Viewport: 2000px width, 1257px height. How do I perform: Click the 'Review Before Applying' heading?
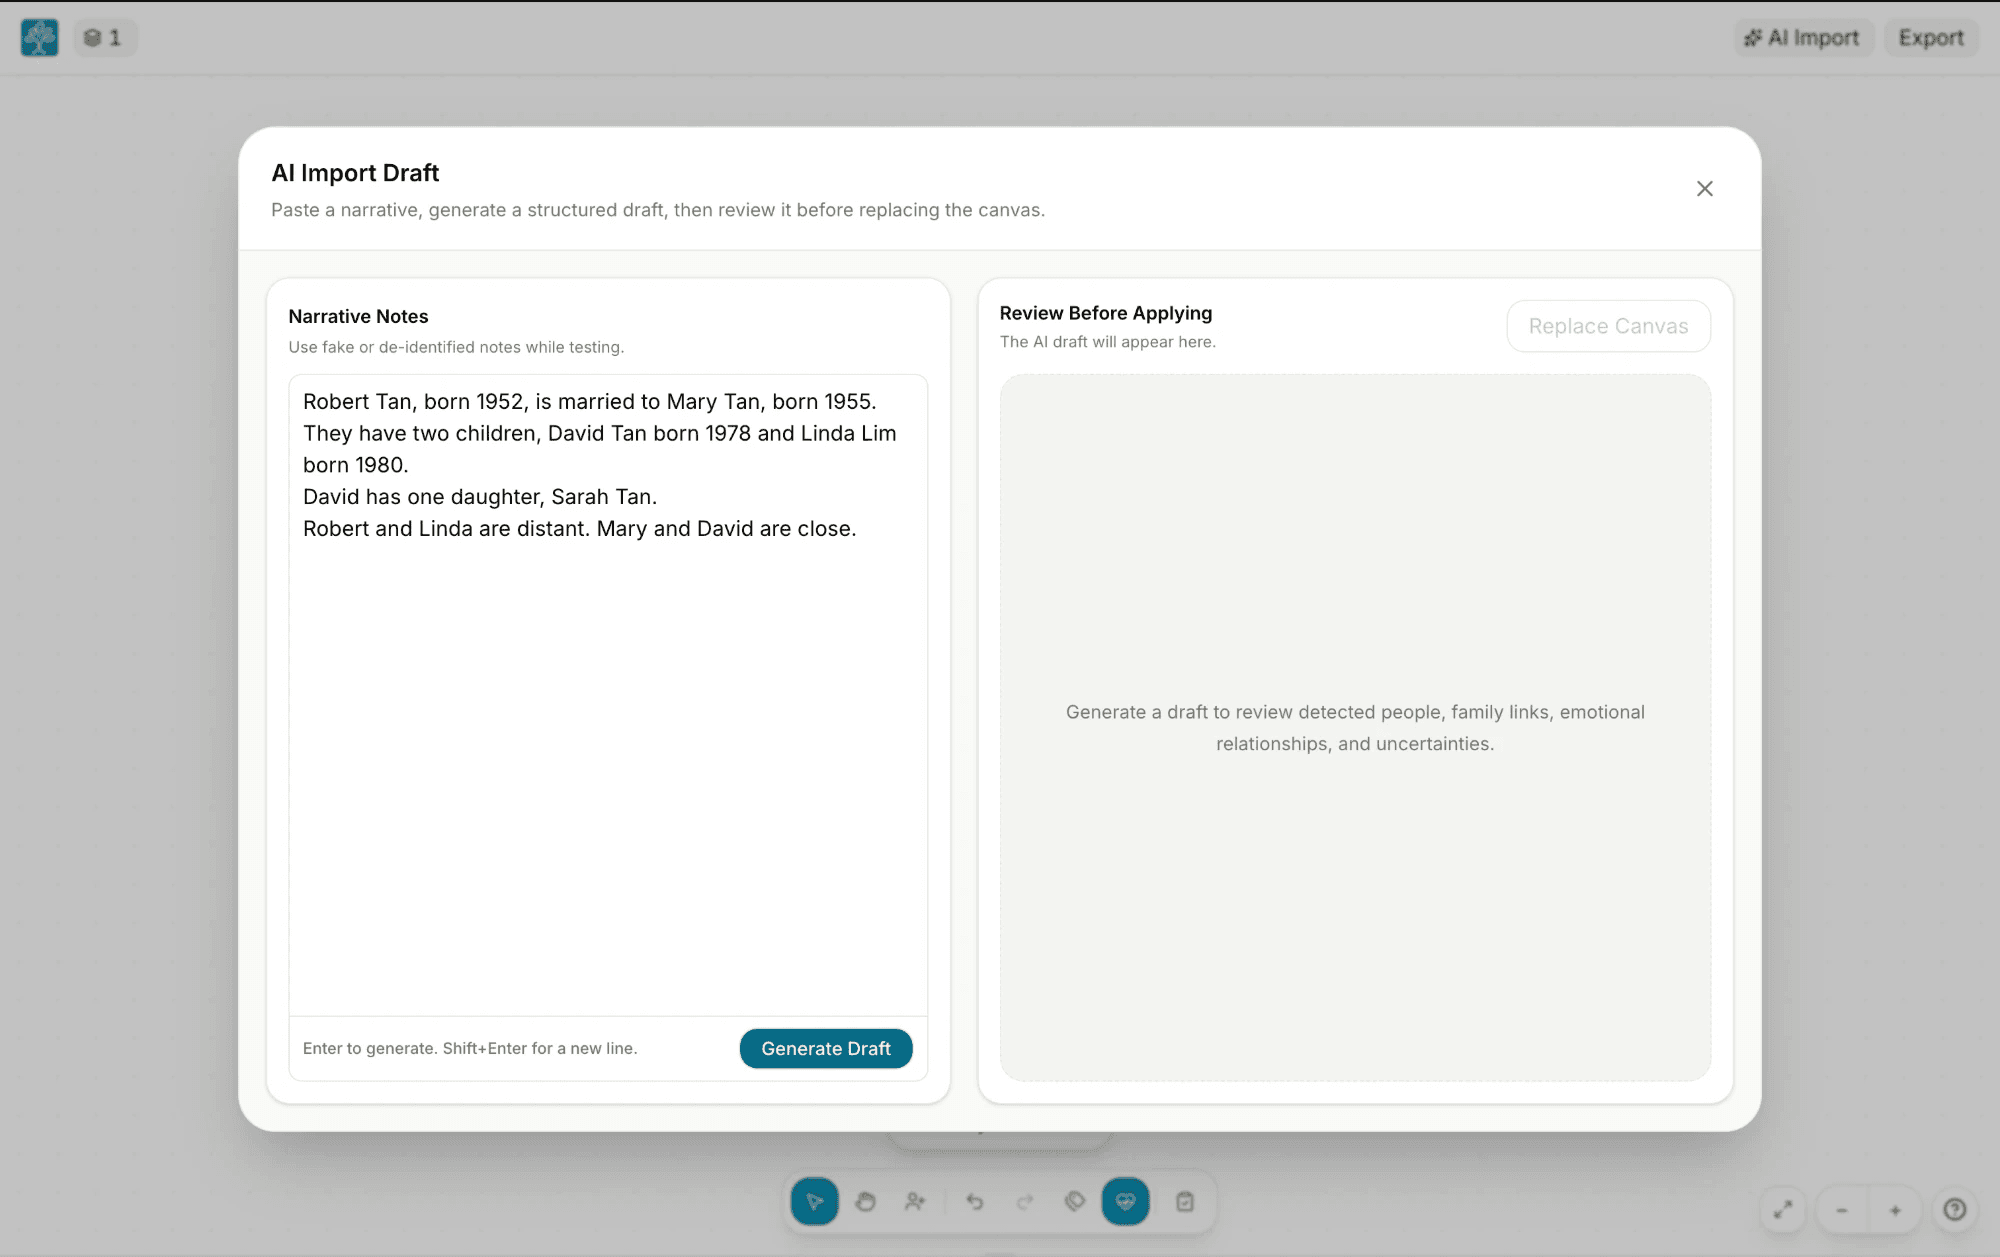tap(1106, 313)
